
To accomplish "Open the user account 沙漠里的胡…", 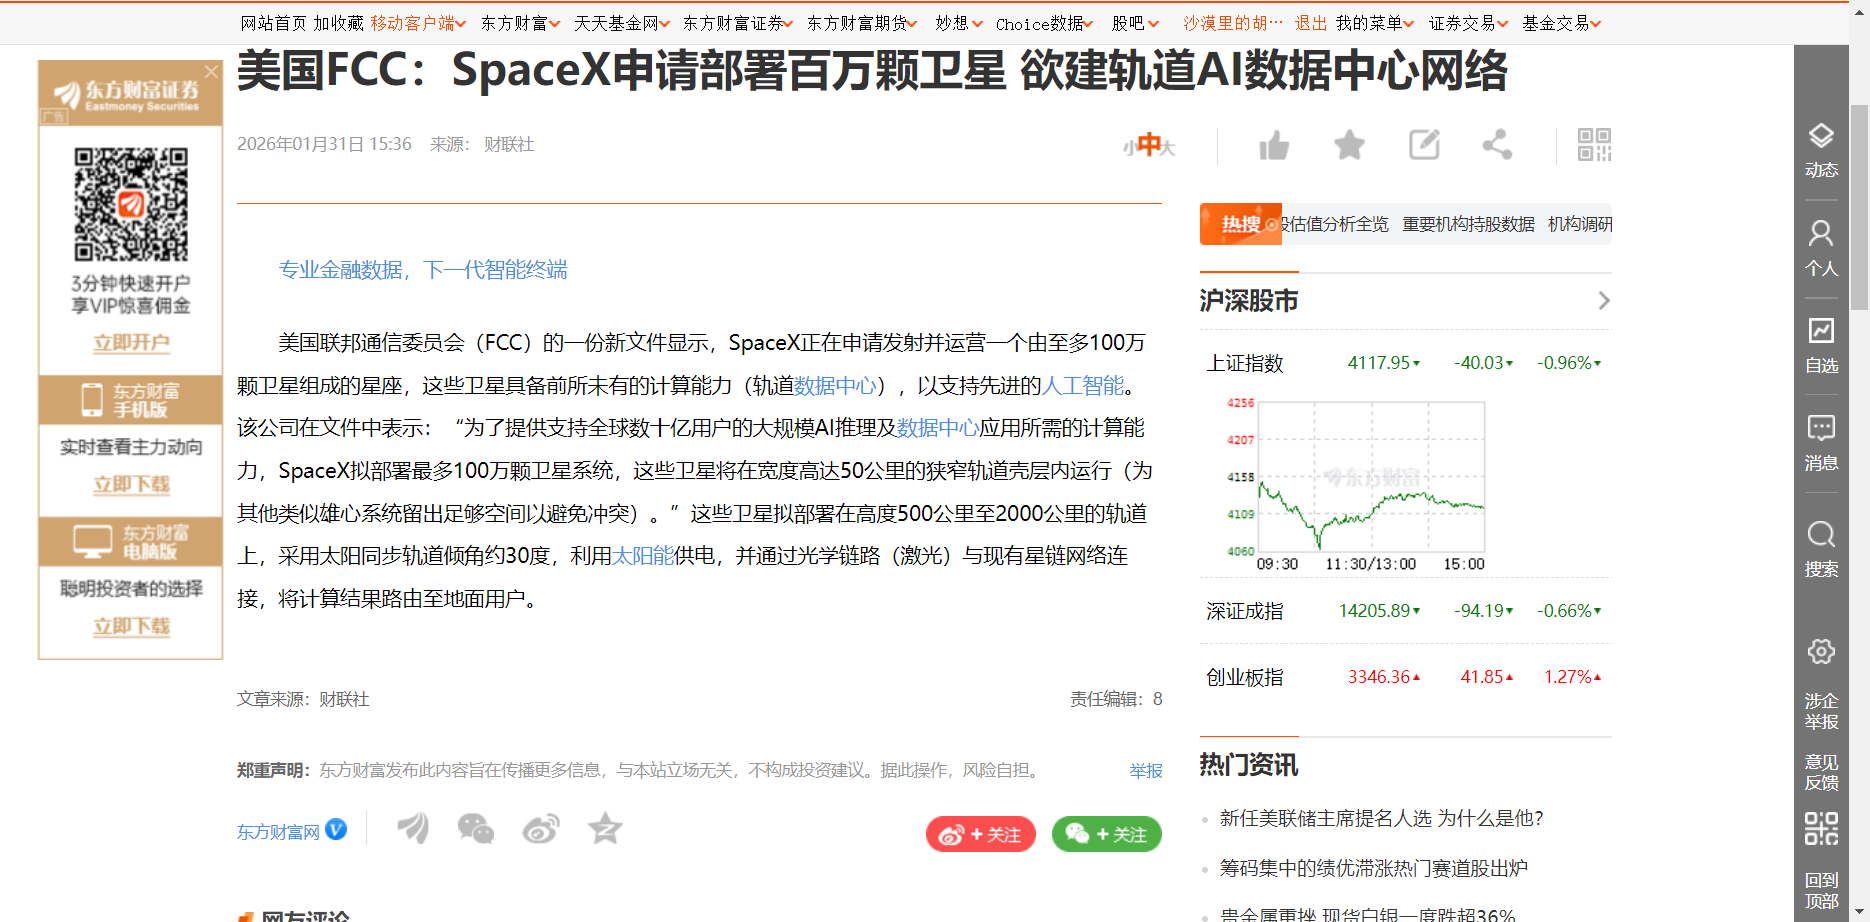I will [1233, 23].
